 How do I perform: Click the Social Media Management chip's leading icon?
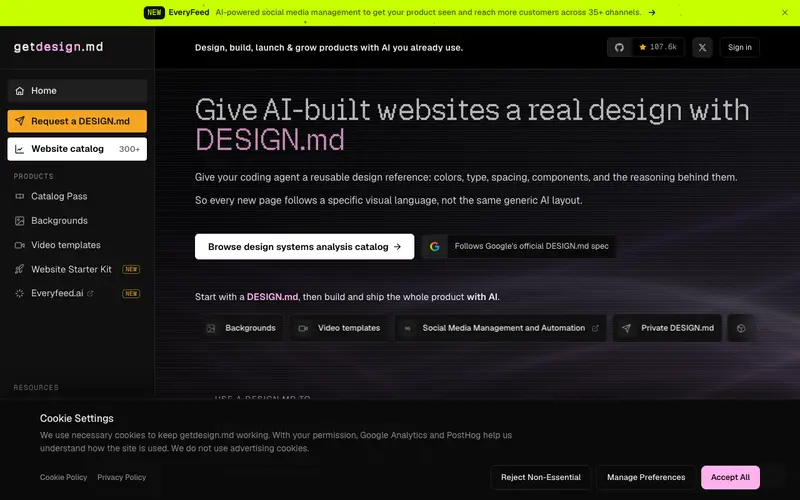407,329
